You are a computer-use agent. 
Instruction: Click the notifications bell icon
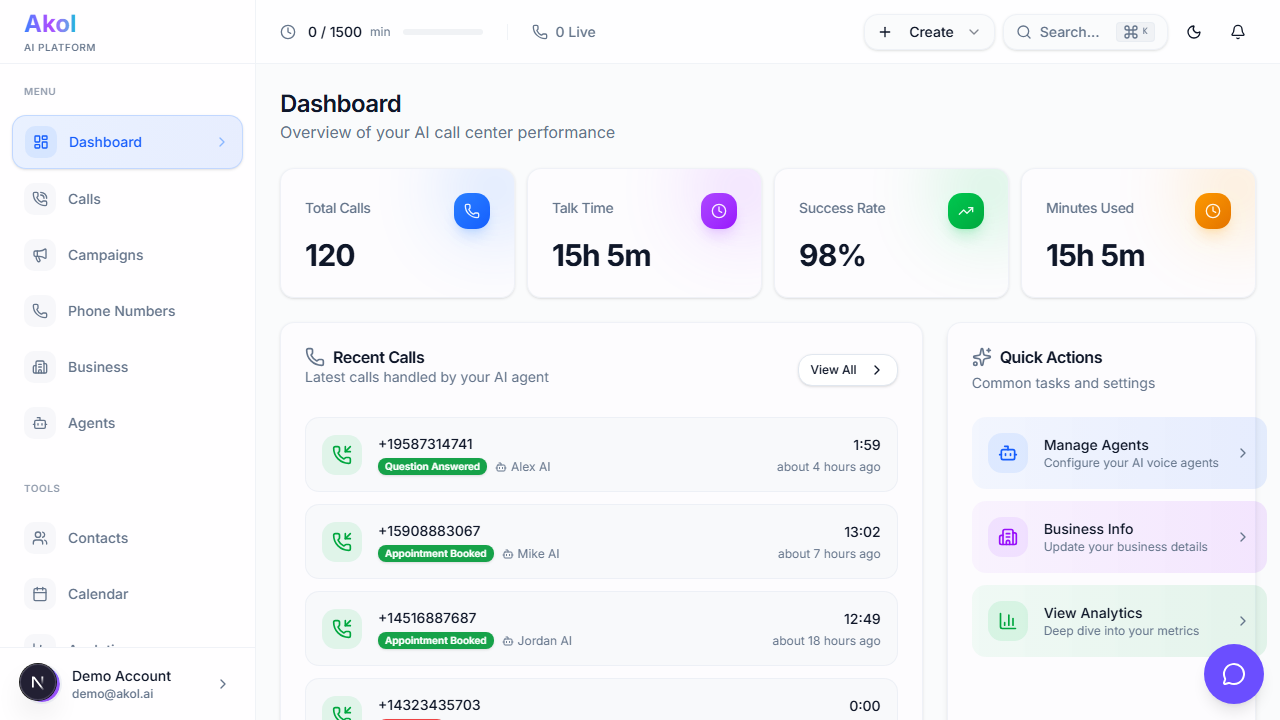pyautogui.click(x=1238, y=32)
